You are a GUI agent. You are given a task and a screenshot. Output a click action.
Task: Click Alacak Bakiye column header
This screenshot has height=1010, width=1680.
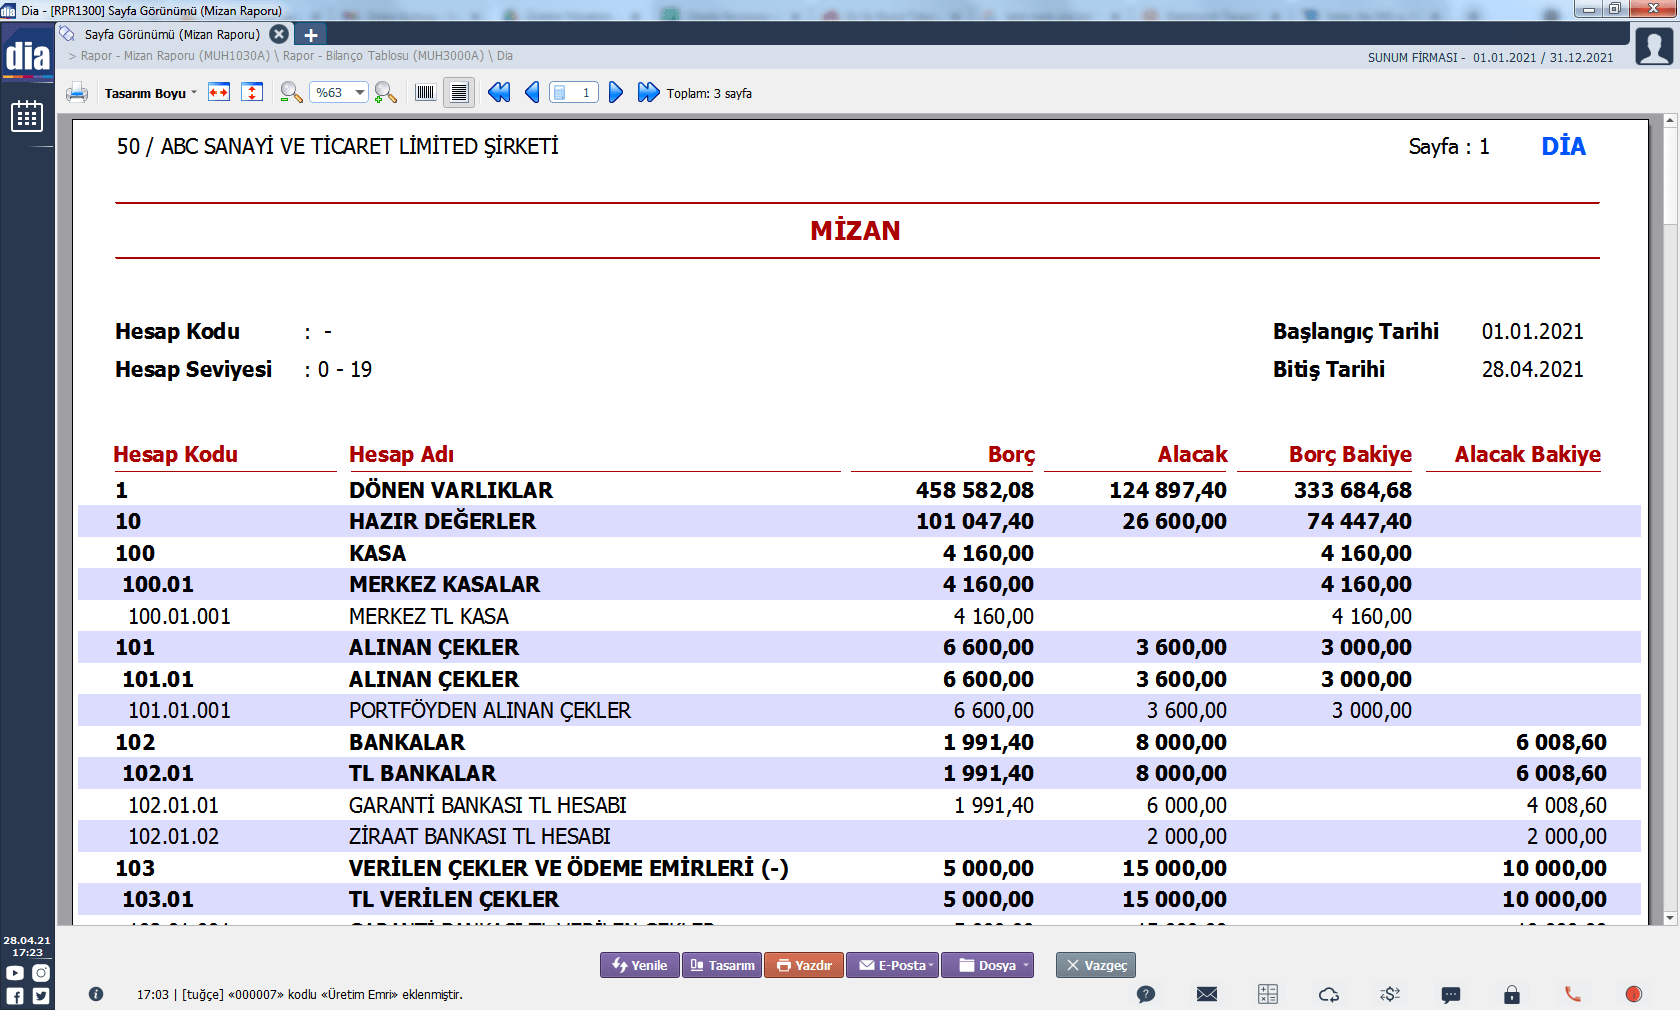coord(1527,454)
